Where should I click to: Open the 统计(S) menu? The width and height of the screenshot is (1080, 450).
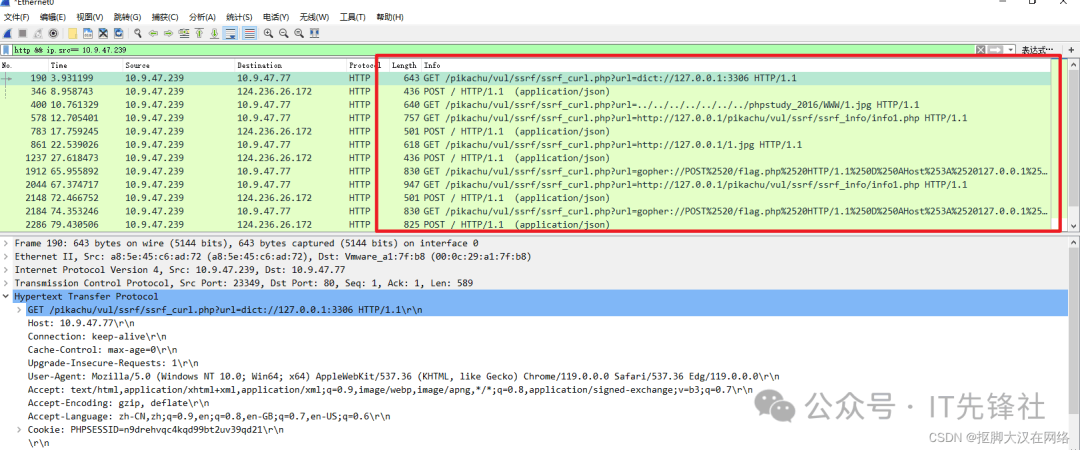[x=239, y=17]
